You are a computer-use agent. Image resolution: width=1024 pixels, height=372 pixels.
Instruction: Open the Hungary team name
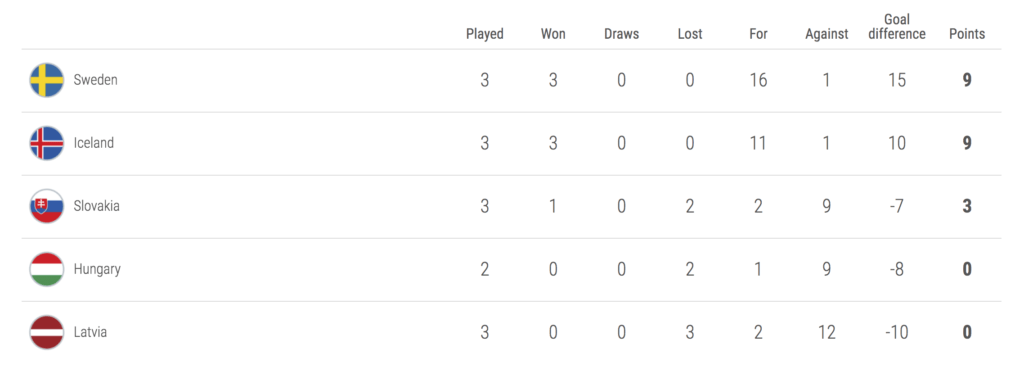[x=97, y=269]
